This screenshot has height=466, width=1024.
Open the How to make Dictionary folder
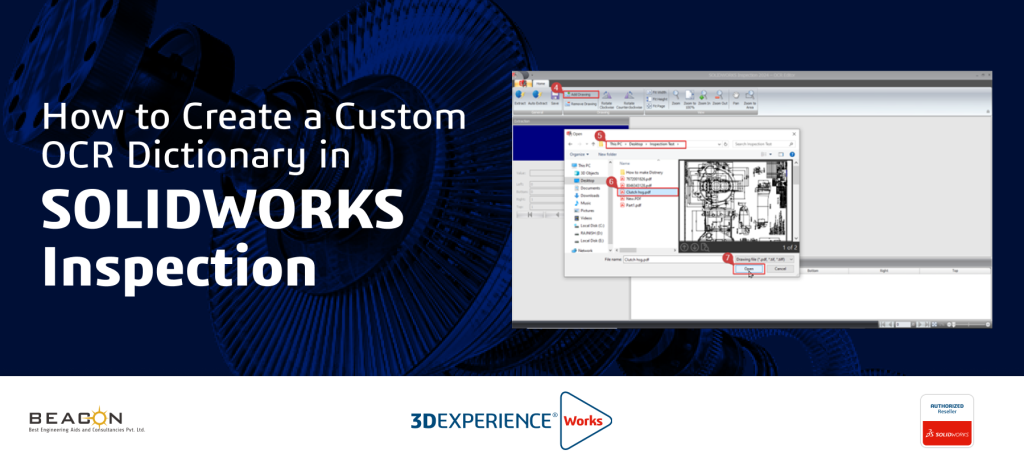coord(641,172)
